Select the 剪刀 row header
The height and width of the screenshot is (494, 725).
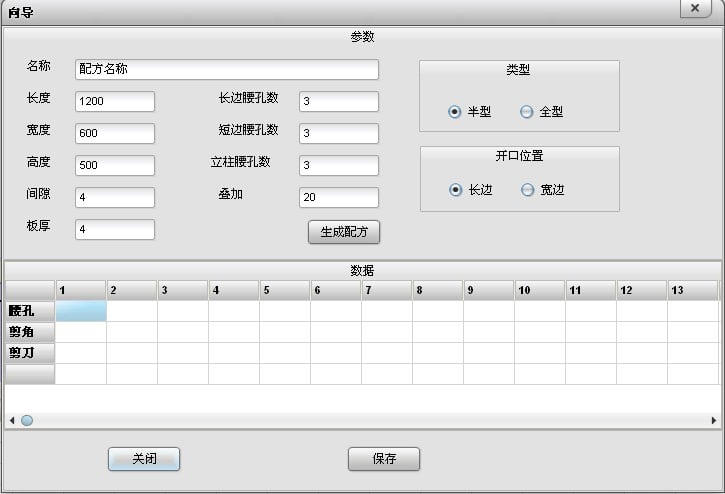[x=30, y=353]
